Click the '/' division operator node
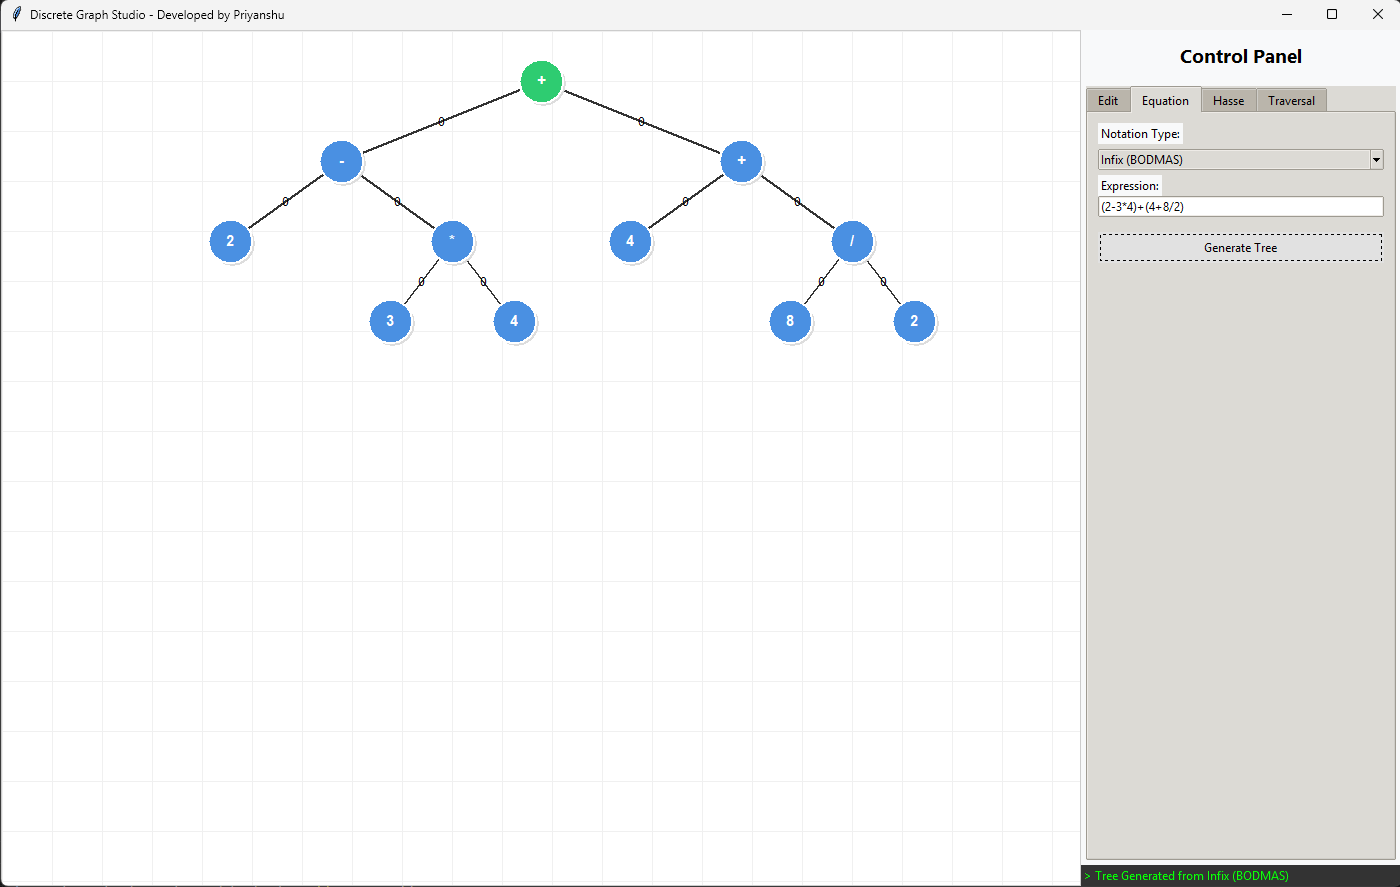 coord(852,241)
